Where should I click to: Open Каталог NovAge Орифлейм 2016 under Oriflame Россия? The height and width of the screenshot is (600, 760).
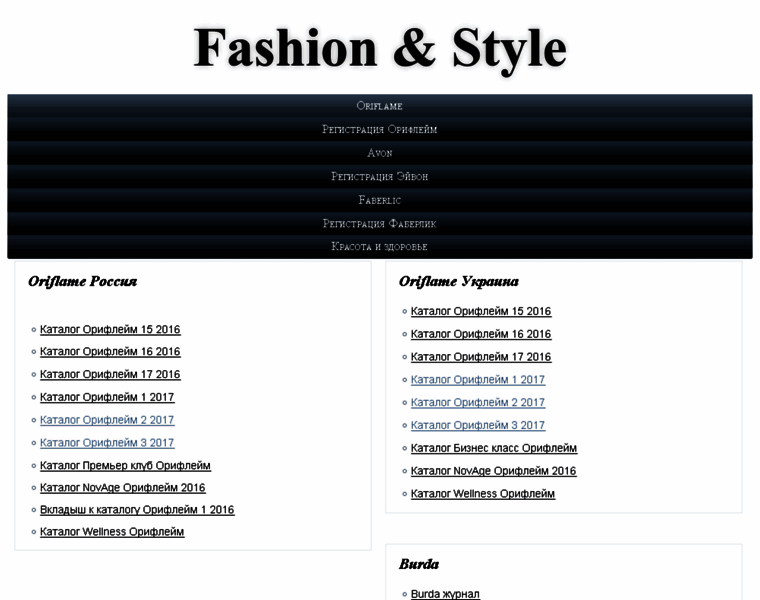[x=123, y=488]
